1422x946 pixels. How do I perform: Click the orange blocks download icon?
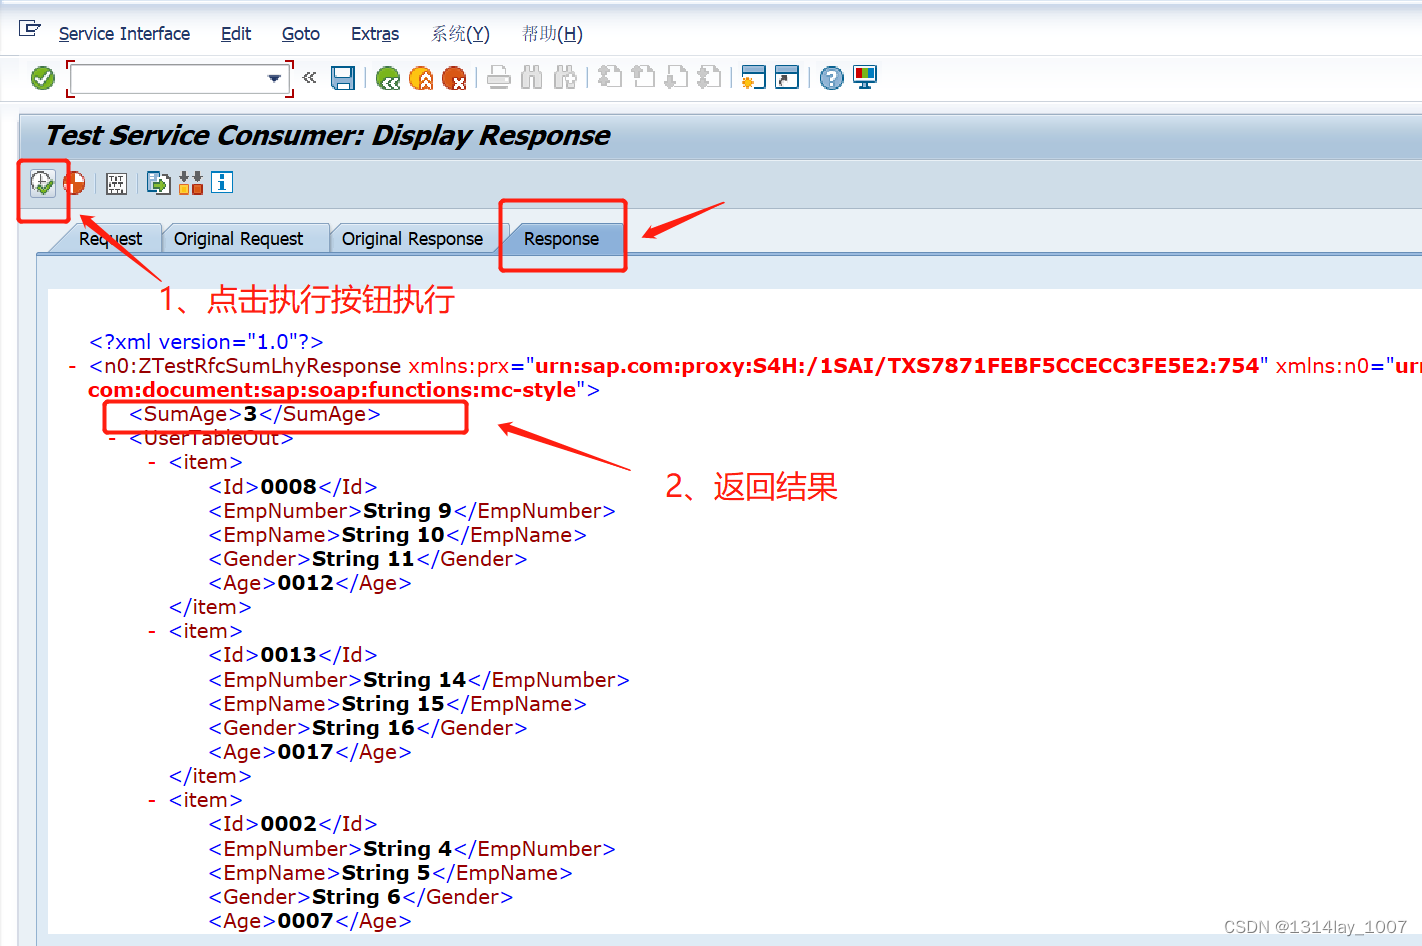pos(191,183)
